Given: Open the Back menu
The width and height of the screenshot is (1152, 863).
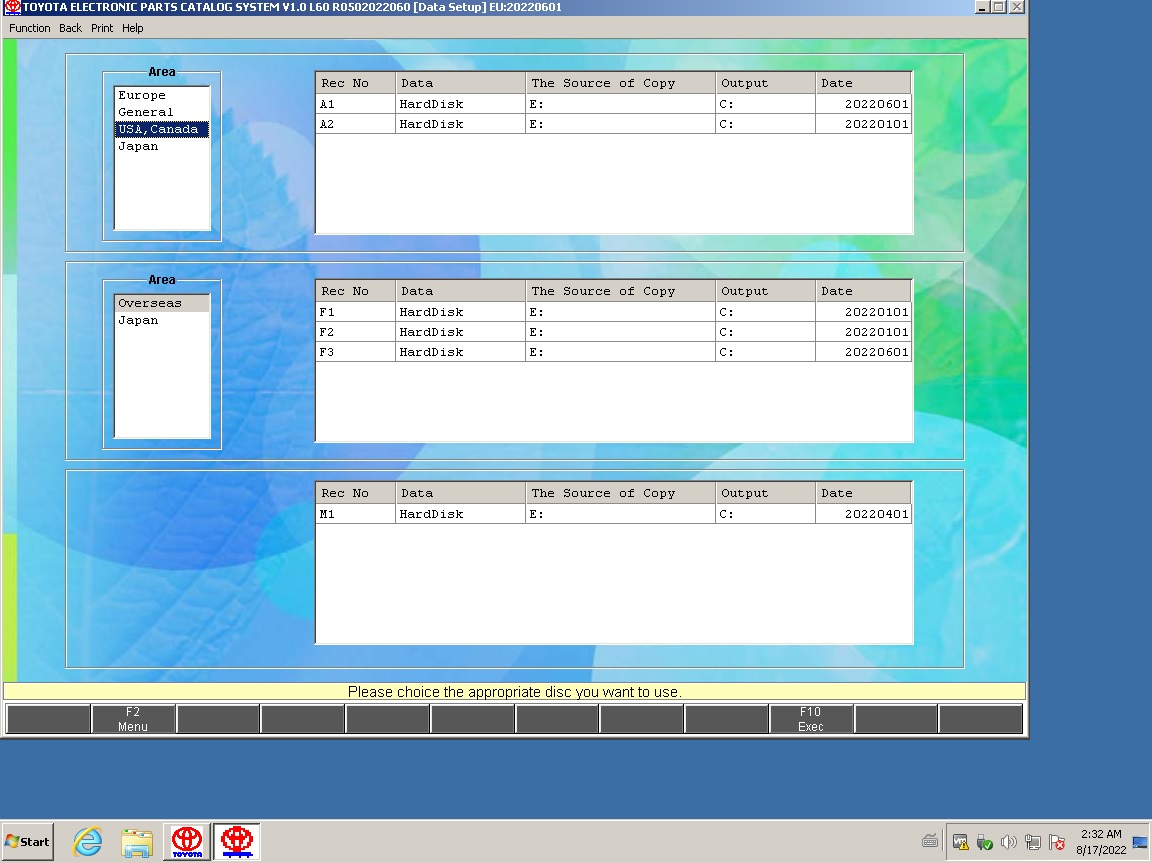Looking at the screenshot, I should 71,28.
